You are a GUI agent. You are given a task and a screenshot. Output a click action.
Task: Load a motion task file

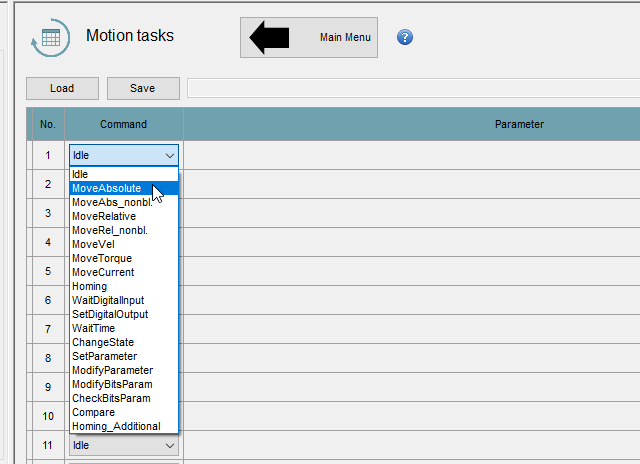[x=62, y=88]
